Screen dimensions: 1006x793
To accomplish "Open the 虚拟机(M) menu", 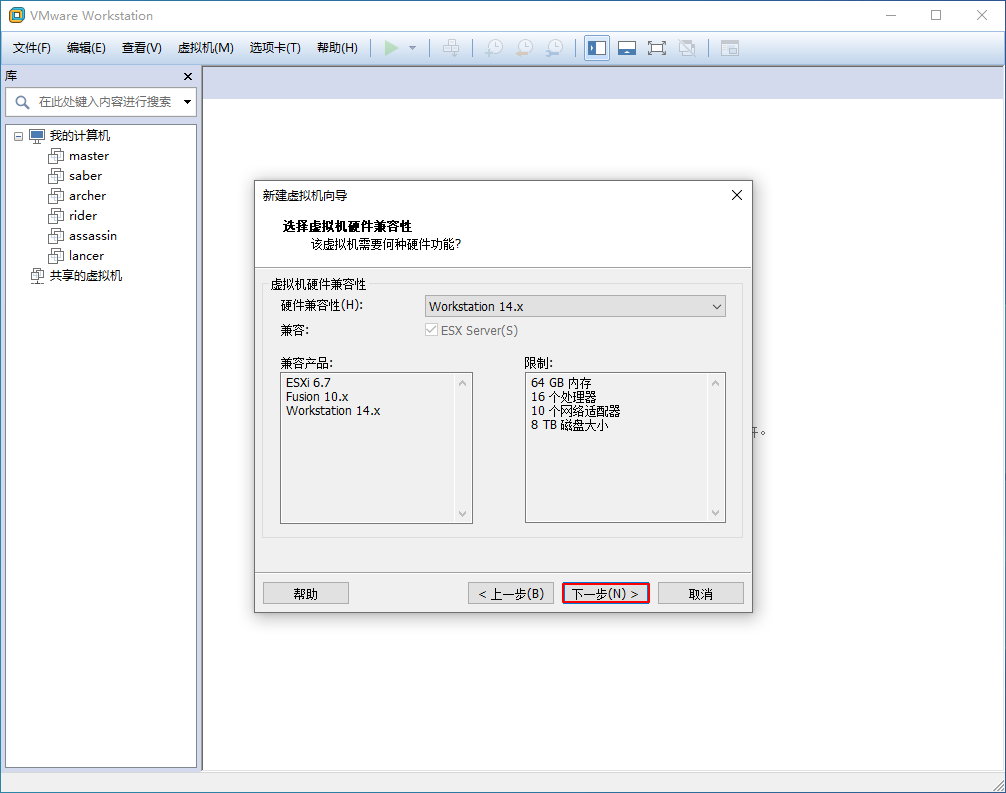I will 205,47.
